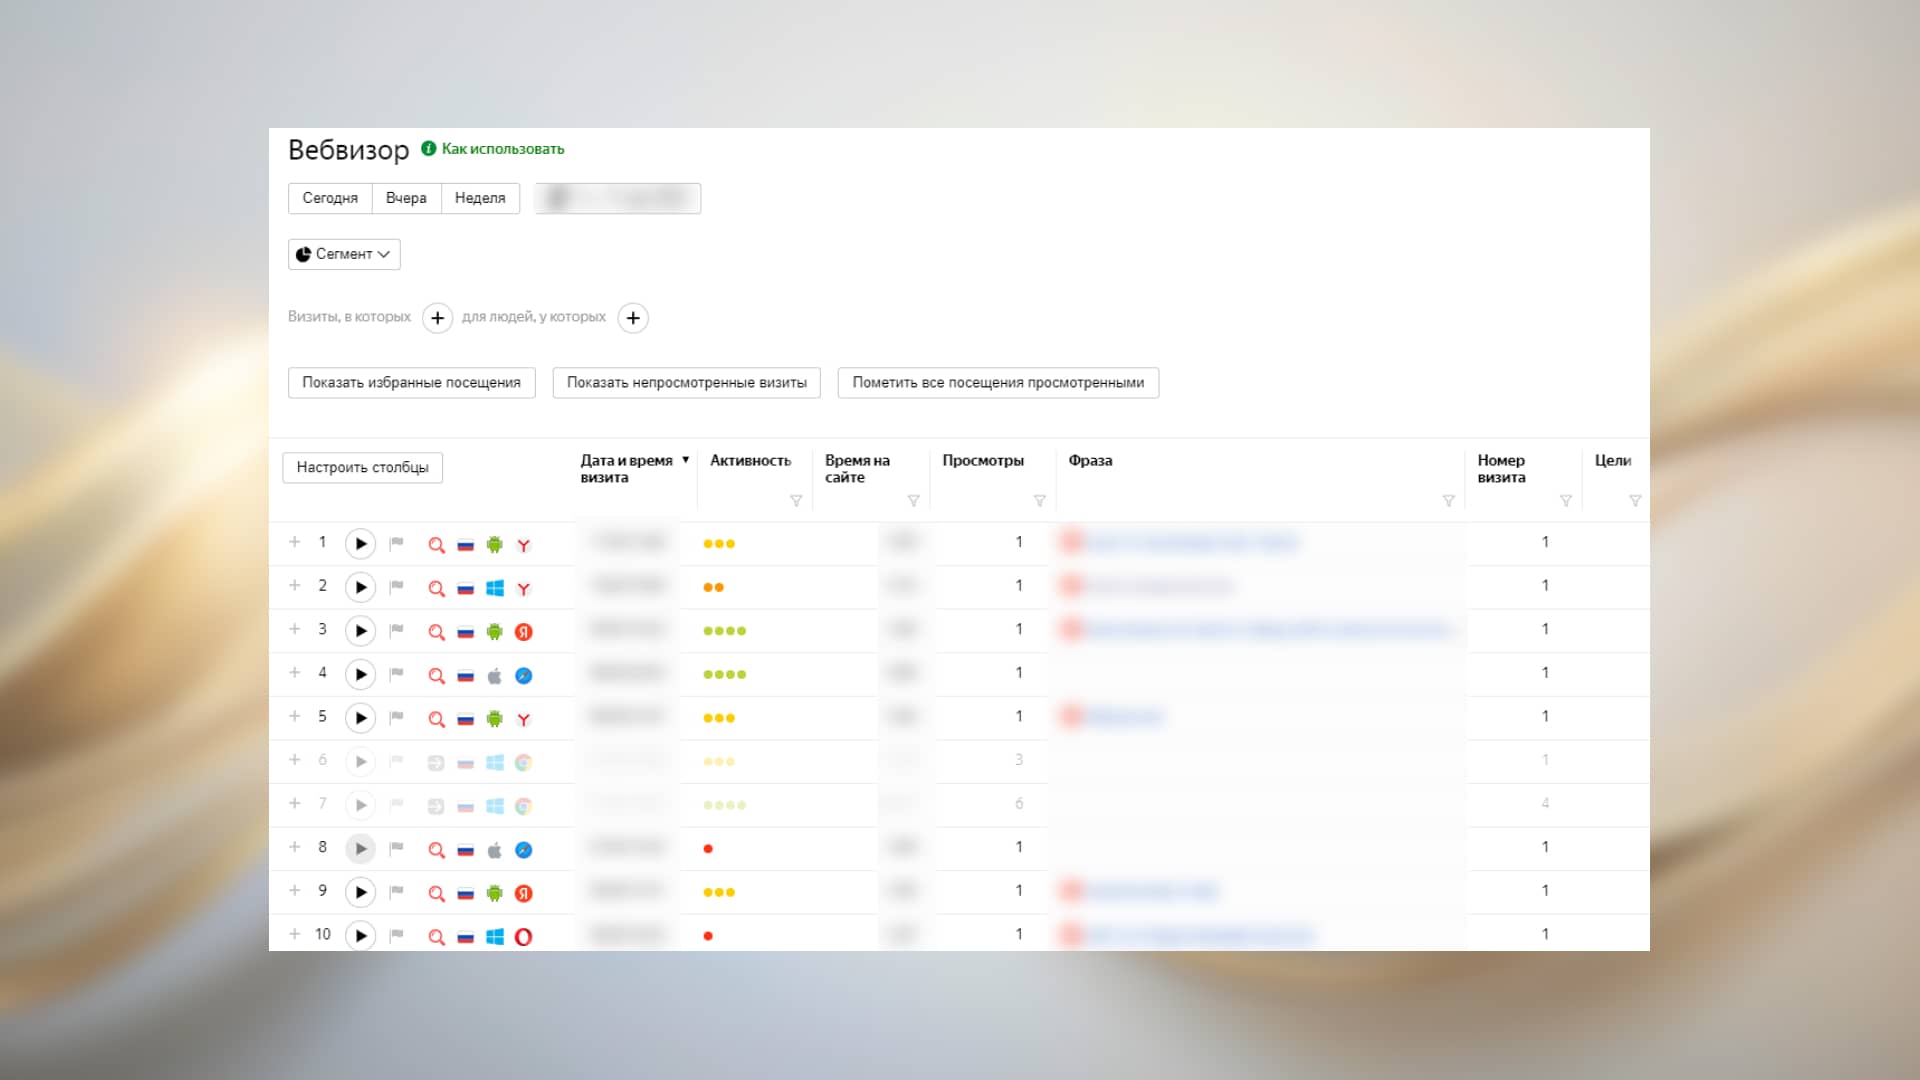
Task: Open the filter in the Активность column
Action: pos(796,501)
